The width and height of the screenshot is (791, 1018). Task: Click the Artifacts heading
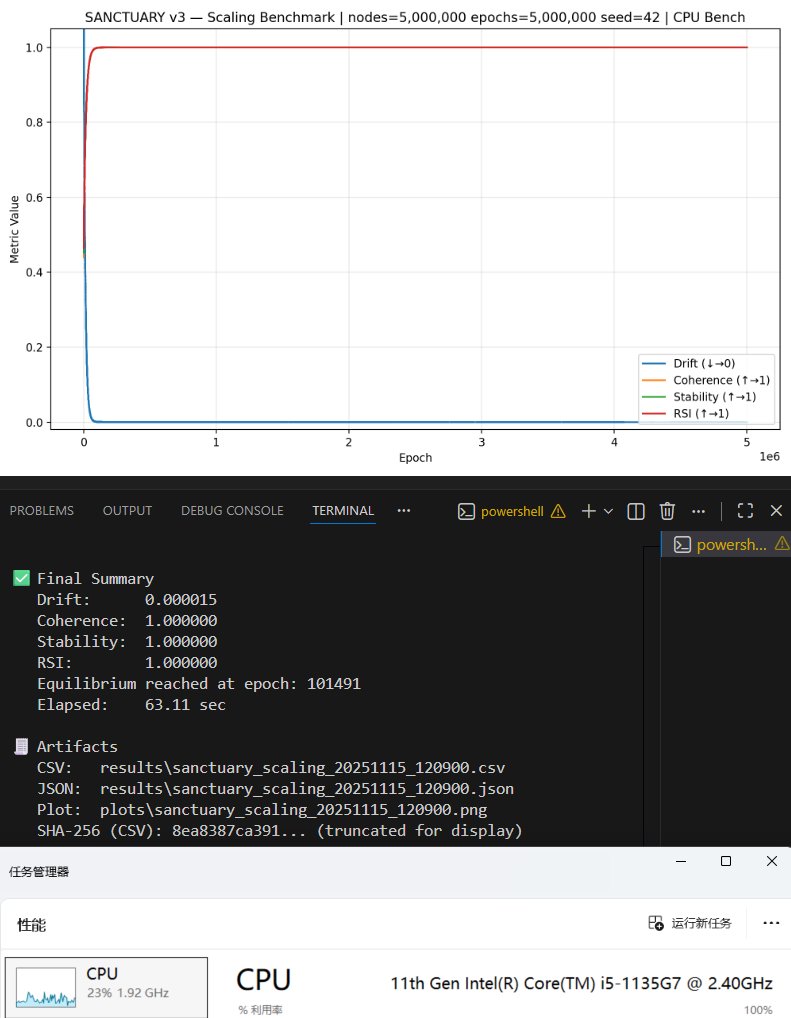coord(77,747)
